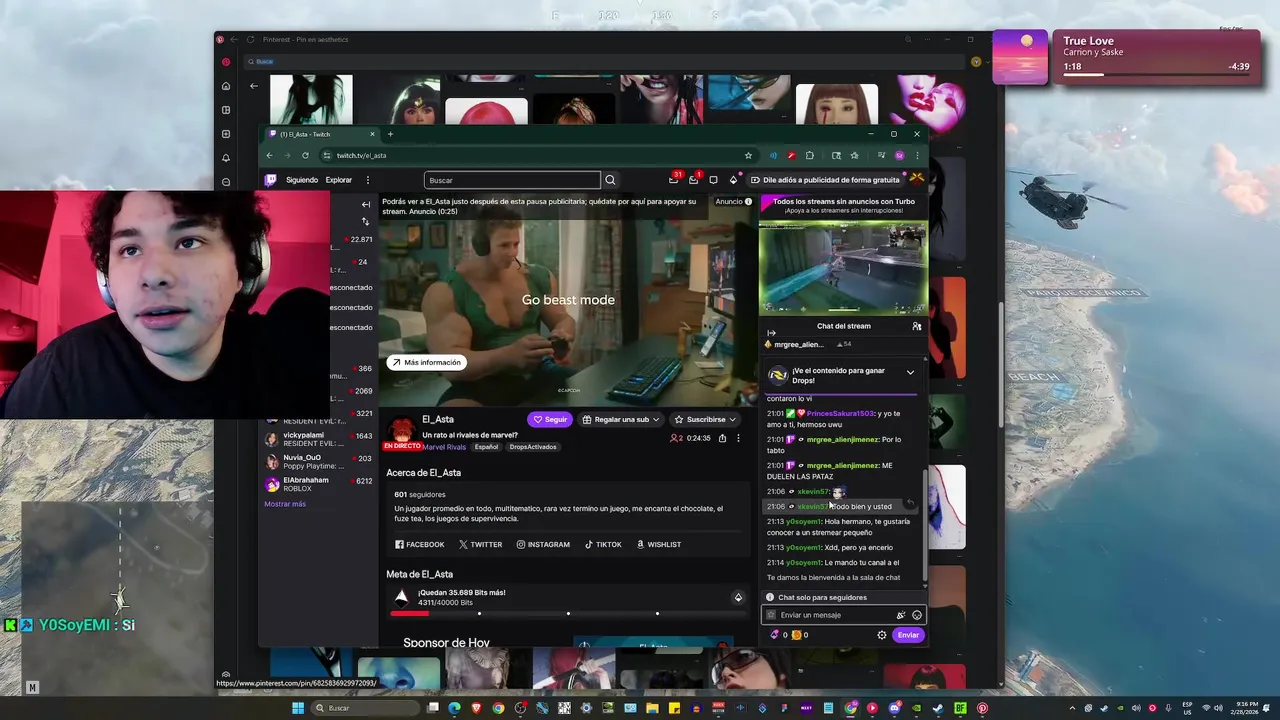Click the sort arrows icon in Twitch sidebar
This screenshot has height=720, width=1280.
[x=365, y=221]
